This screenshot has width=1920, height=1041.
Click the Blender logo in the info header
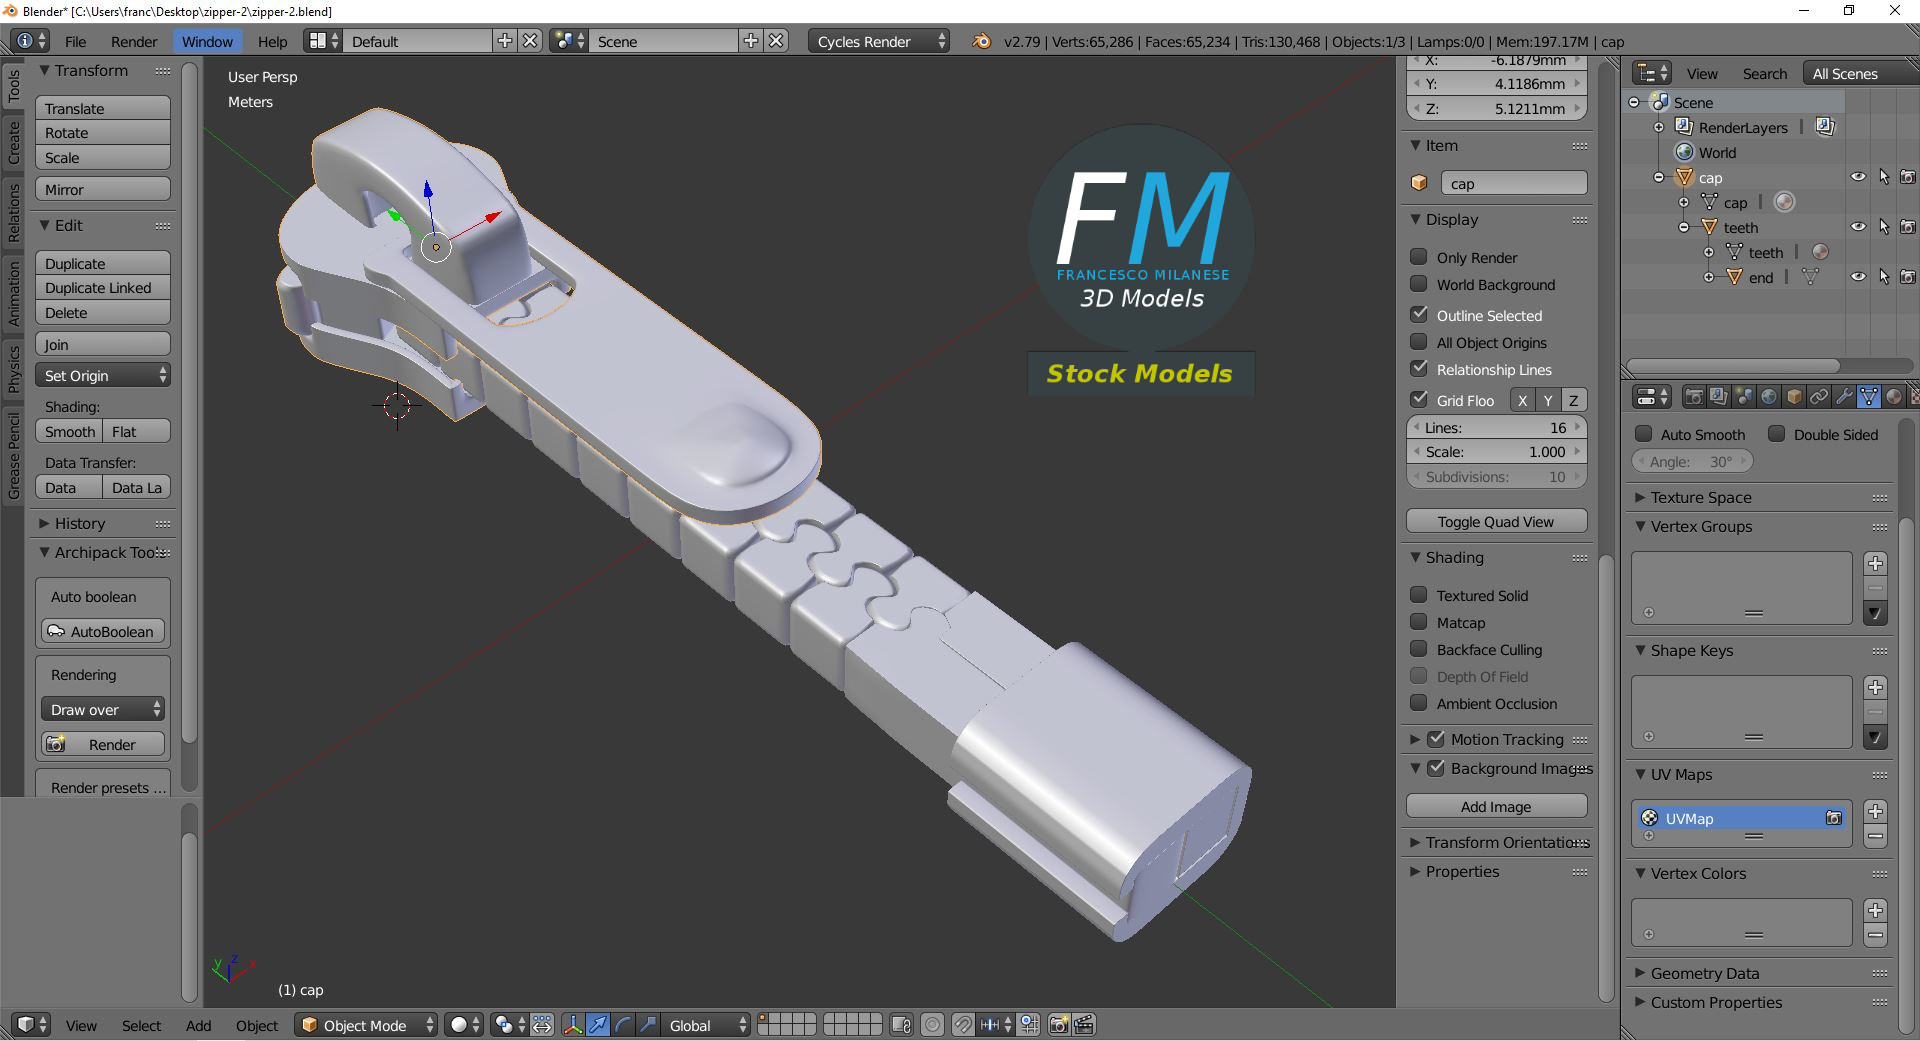[981, 41]
